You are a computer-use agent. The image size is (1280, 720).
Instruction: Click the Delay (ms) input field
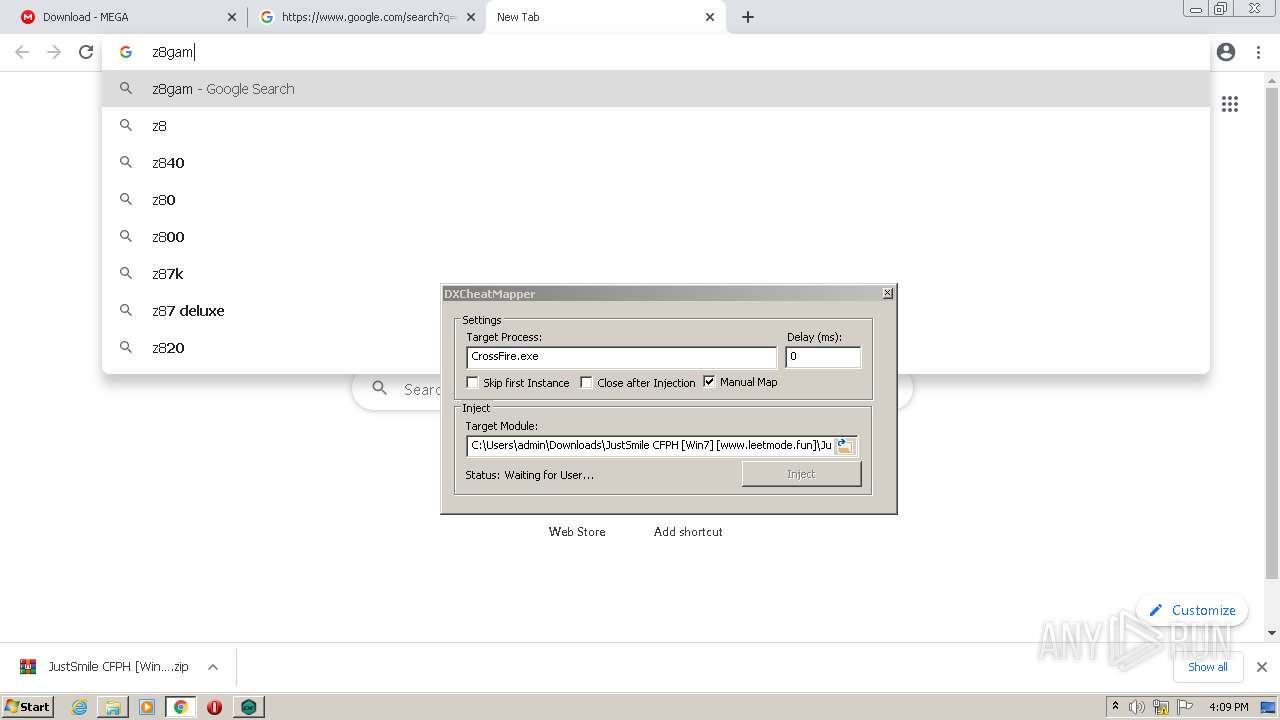pos(823,357)
